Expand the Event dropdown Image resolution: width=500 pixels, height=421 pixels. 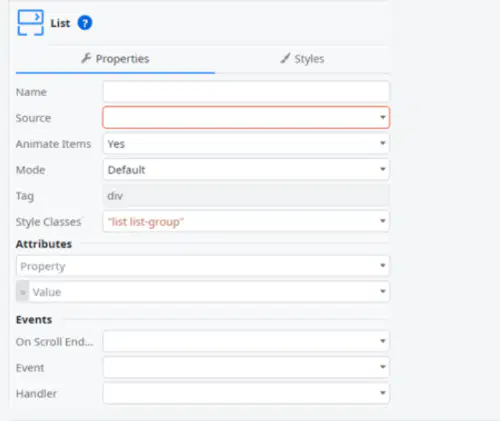(x=246, y=367)
